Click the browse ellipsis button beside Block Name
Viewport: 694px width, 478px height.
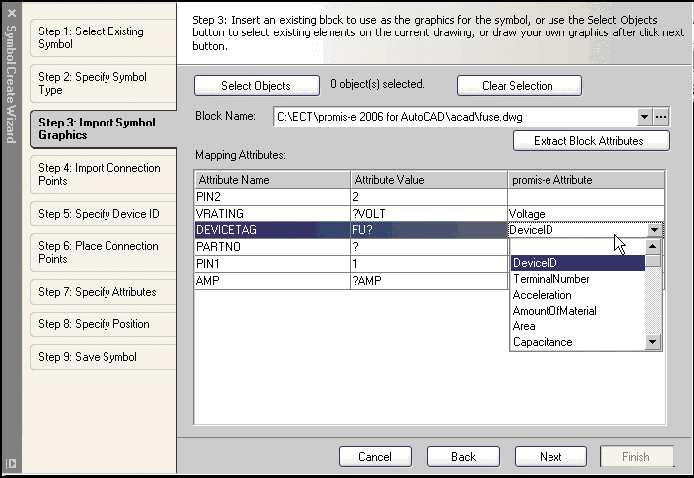[x=661, y=117]
